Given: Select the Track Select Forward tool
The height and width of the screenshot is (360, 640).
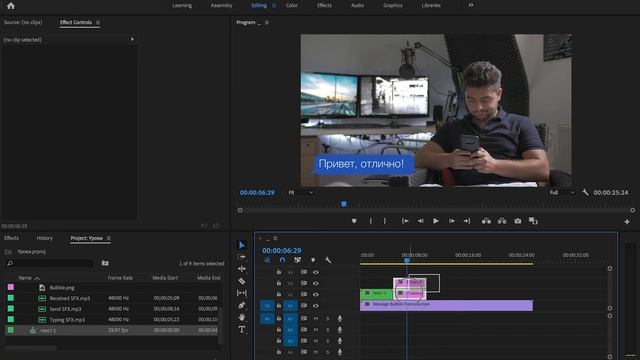Looking at the screenshot, I should [242, 257].
